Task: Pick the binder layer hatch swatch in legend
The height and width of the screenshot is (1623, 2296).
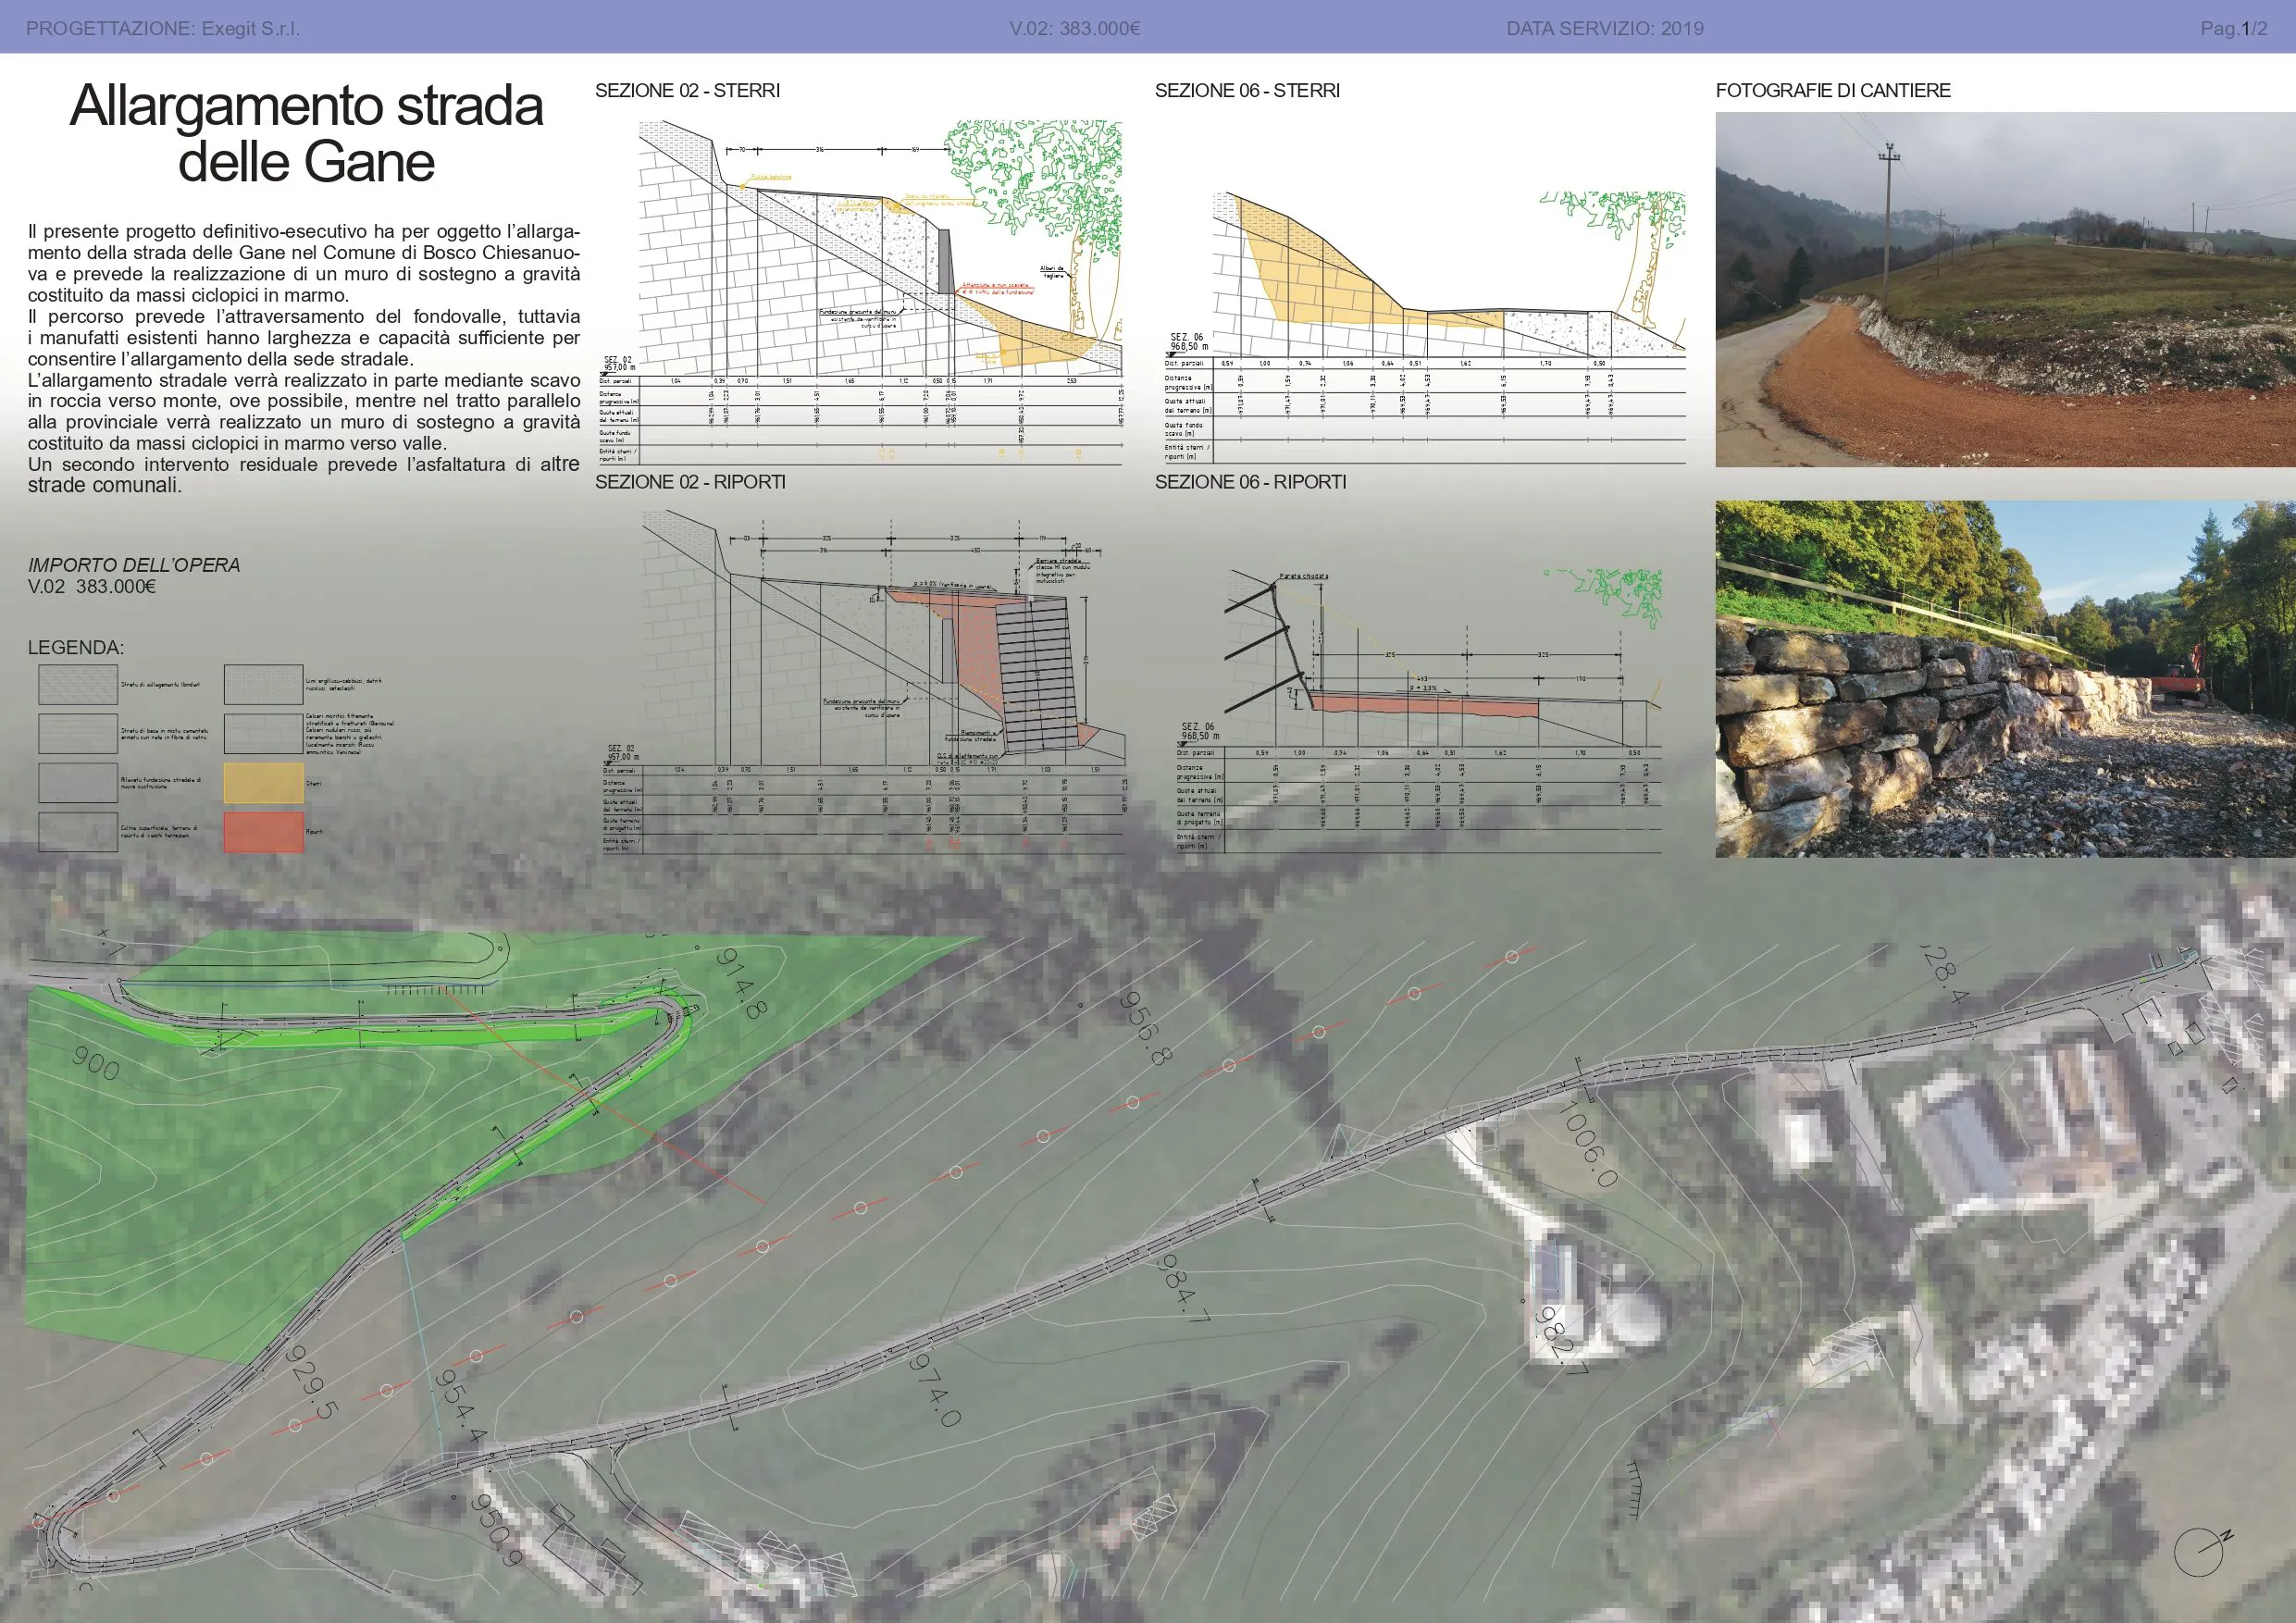Action: [78, 685]
